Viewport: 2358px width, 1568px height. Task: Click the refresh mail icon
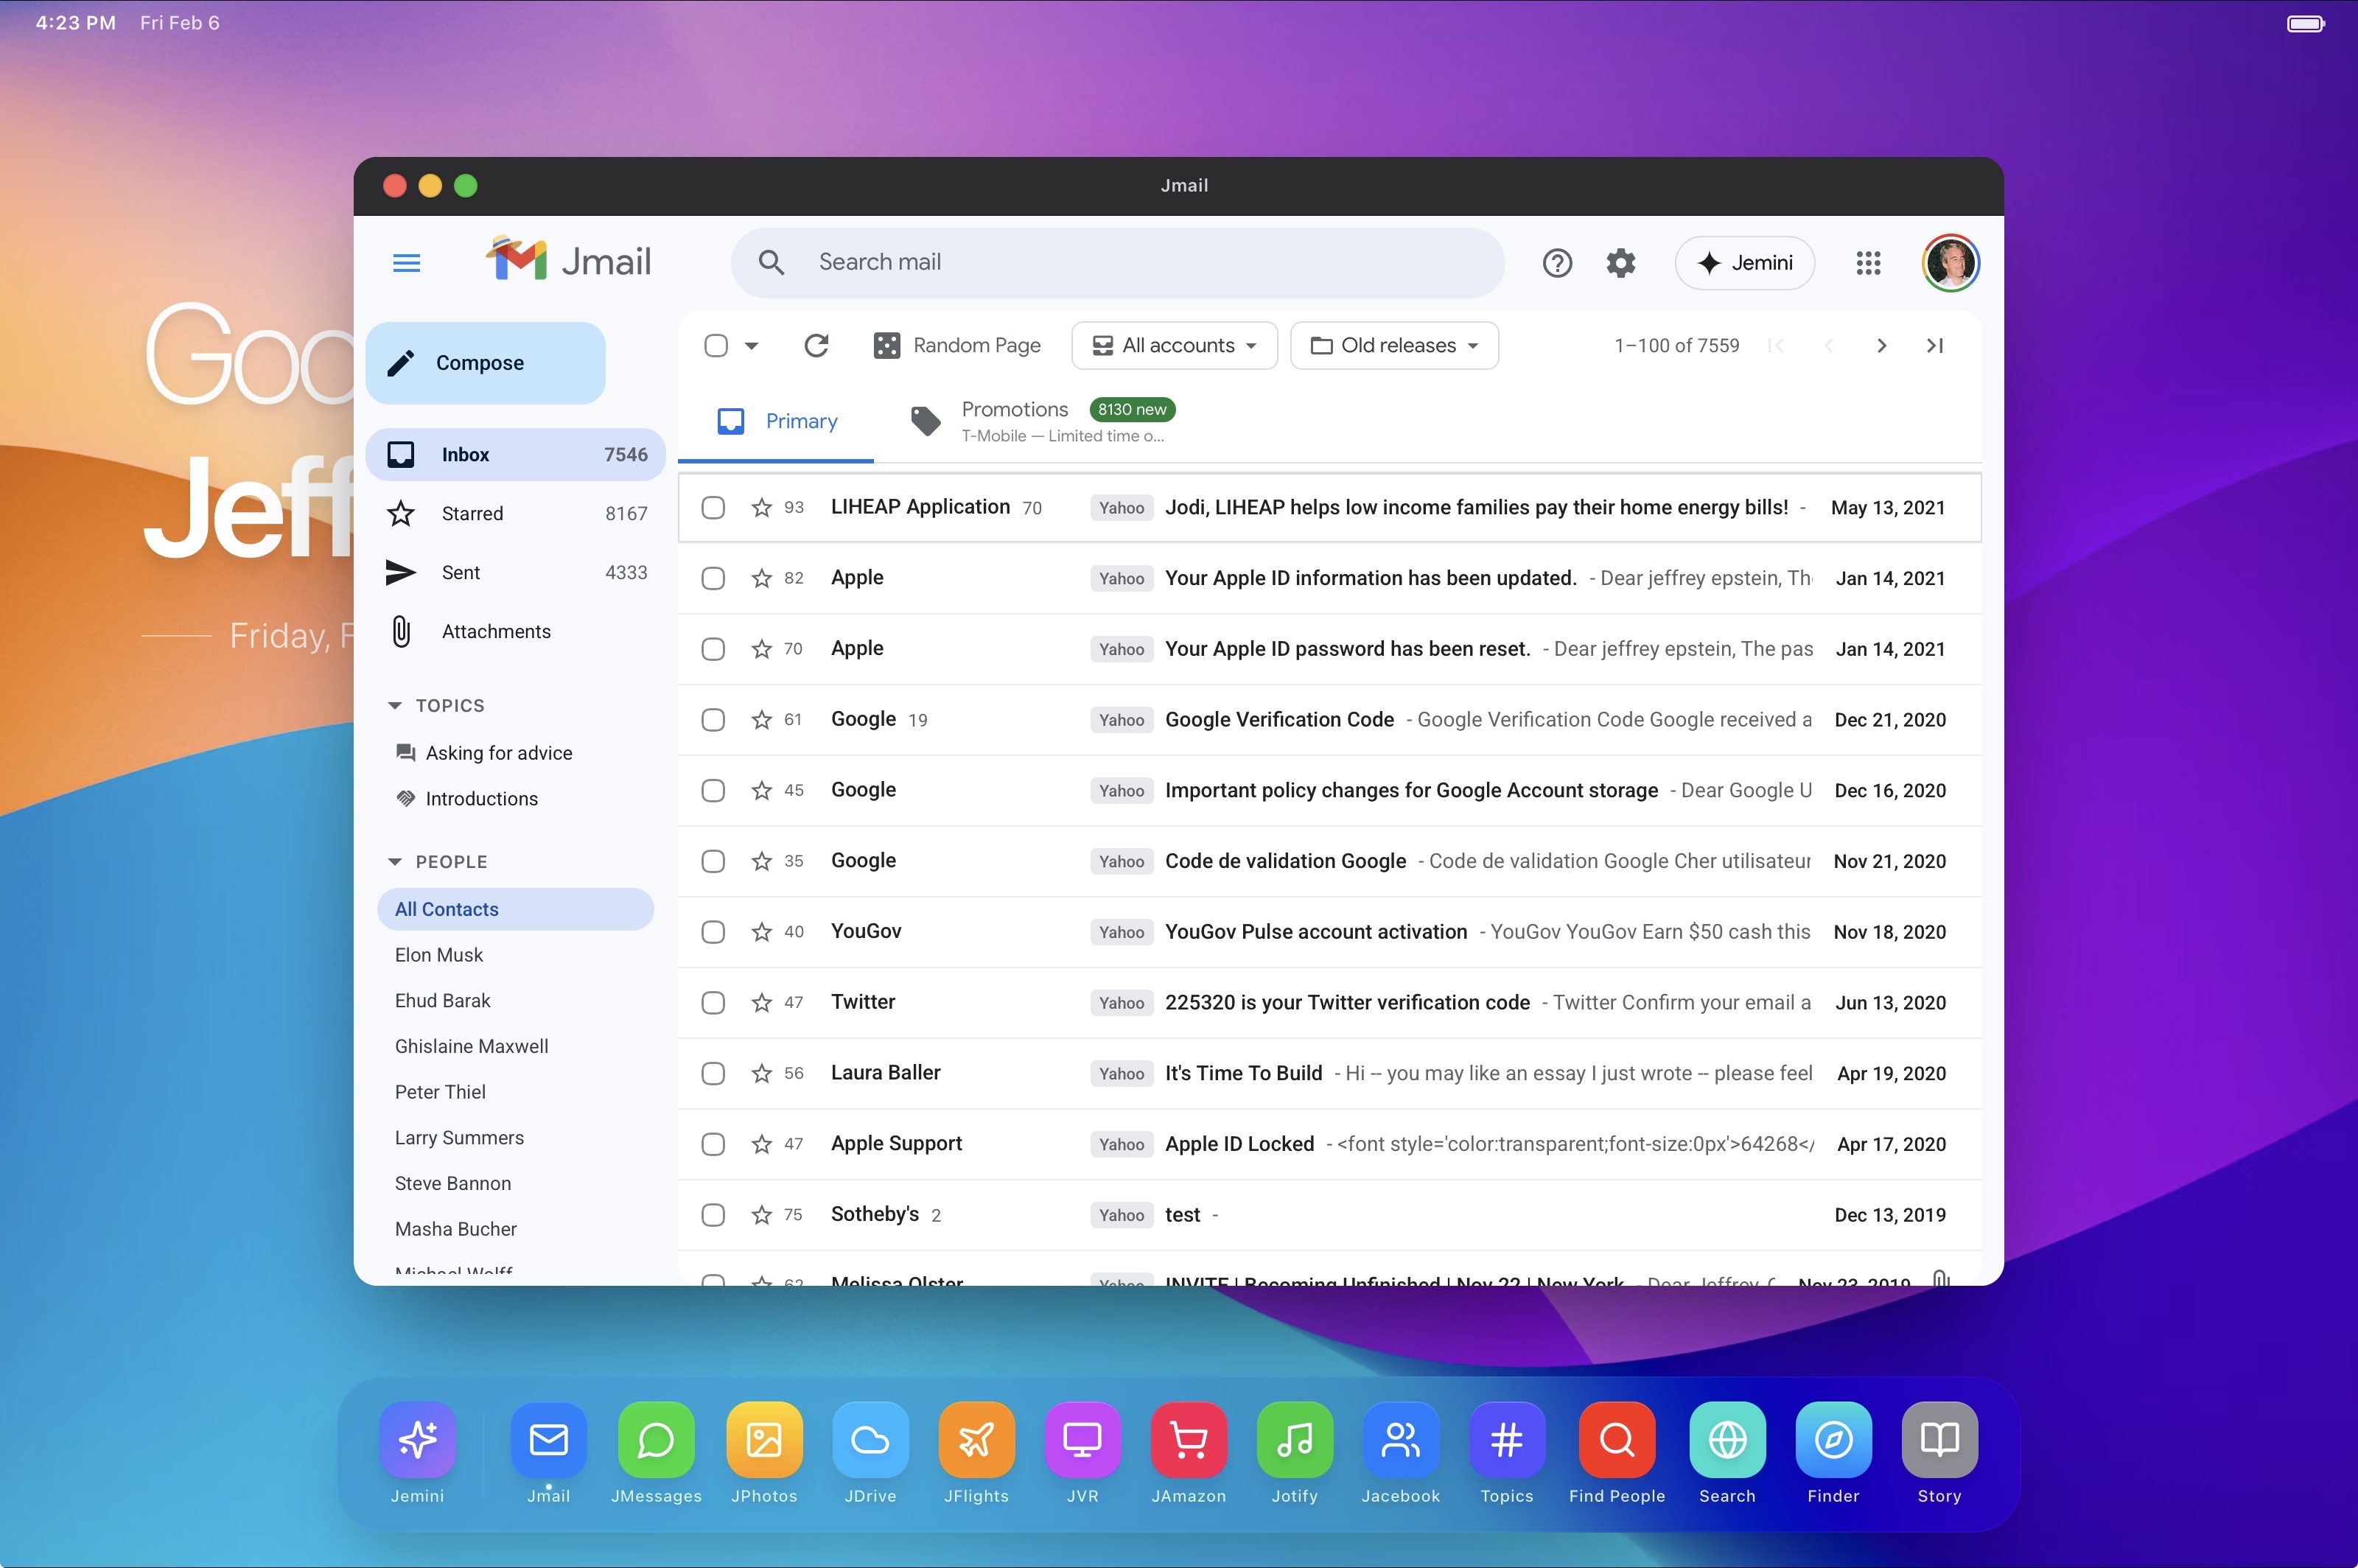[816, 346]
